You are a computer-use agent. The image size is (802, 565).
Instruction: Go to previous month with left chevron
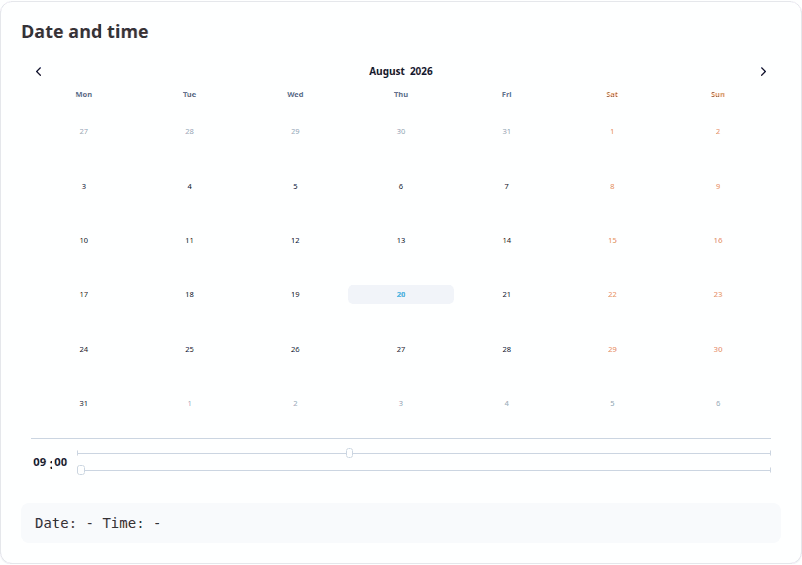[39, 72]
